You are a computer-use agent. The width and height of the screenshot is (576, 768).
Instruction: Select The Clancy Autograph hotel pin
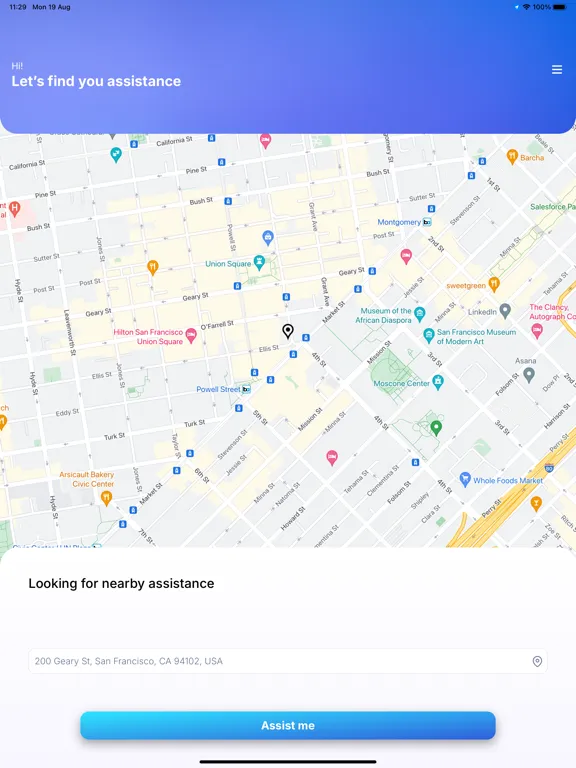tap(537, 331)
